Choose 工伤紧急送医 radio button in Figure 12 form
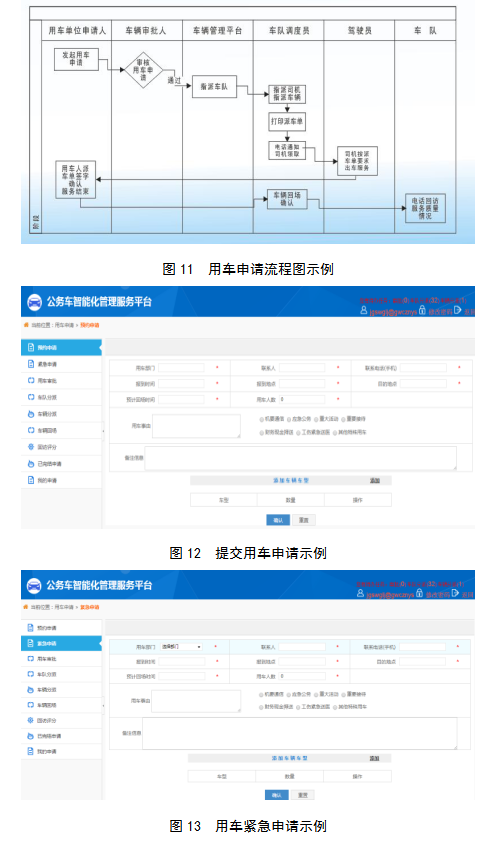This screenshot has width=502, height=844. point(298,432)
